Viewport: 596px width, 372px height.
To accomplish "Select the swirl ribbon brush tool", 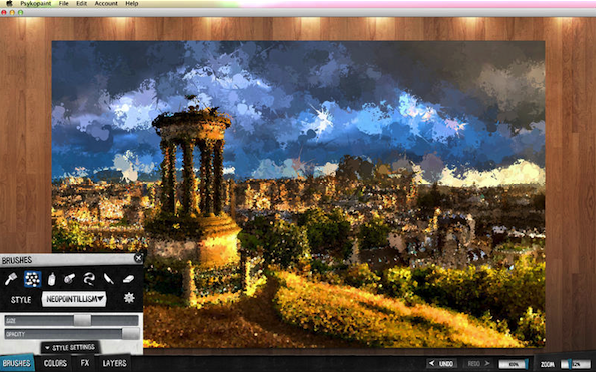I will [89, 279].
